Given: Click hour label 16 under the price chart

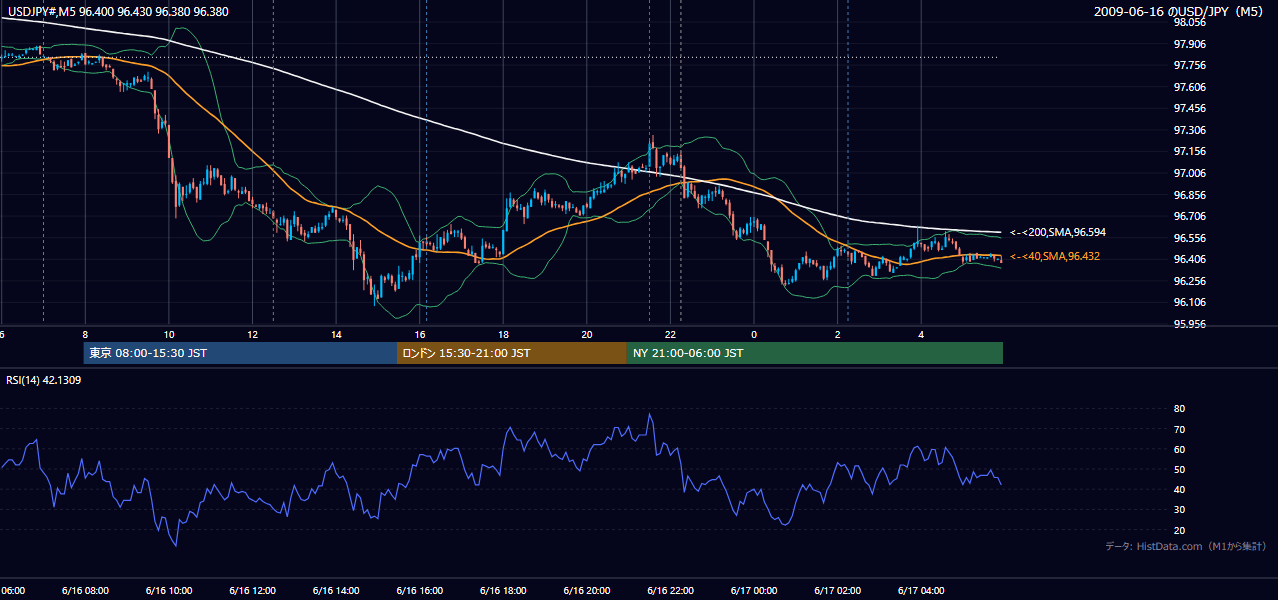Looking at the screenshot, I should 420,334.
